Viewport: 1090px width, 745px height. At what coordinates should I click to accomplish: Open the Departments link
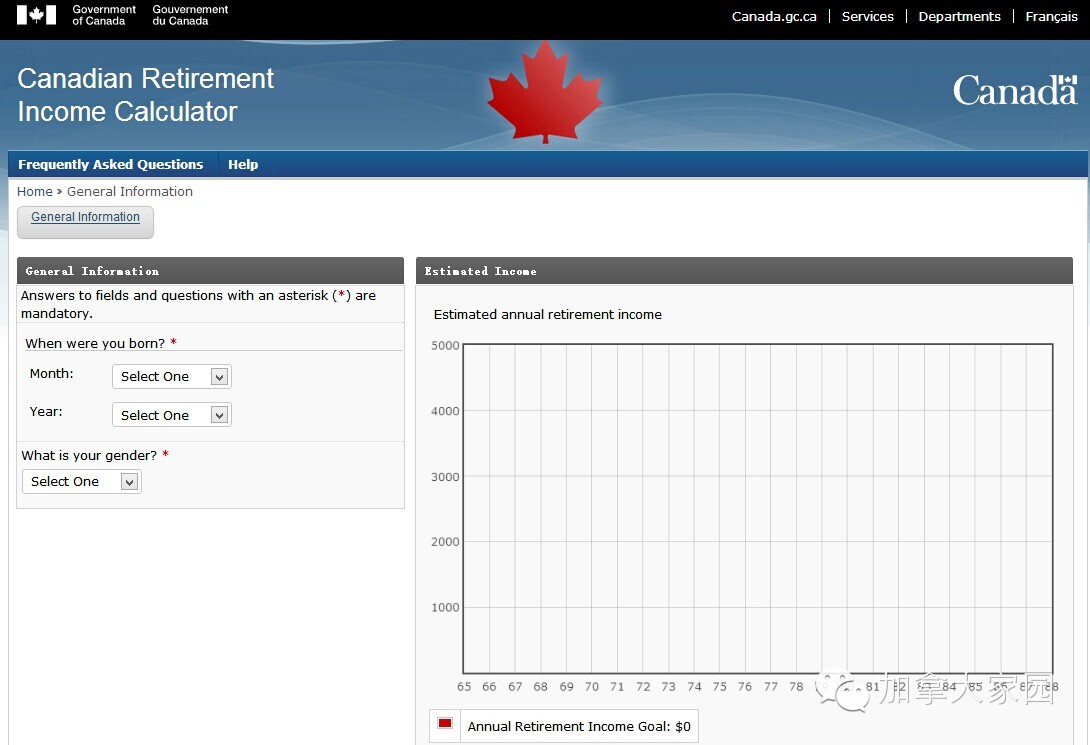click(959, 16)
